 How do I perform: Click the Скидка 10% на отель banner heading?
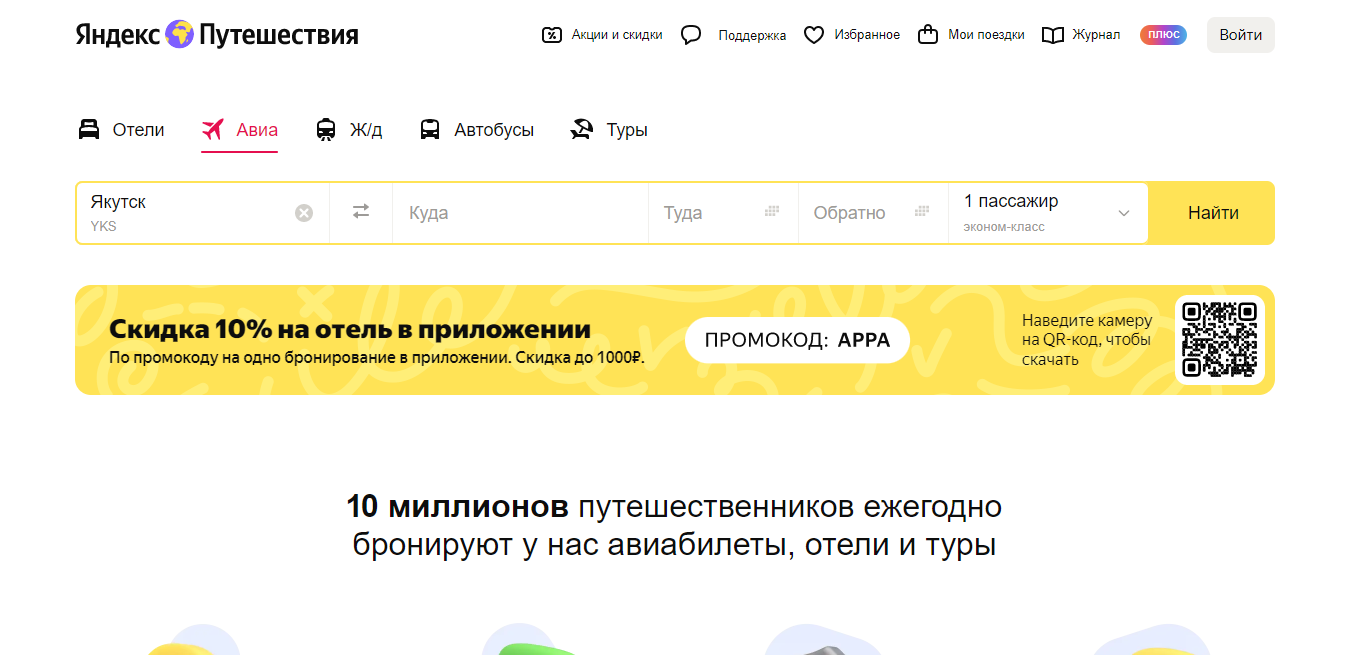click(350, 329)
